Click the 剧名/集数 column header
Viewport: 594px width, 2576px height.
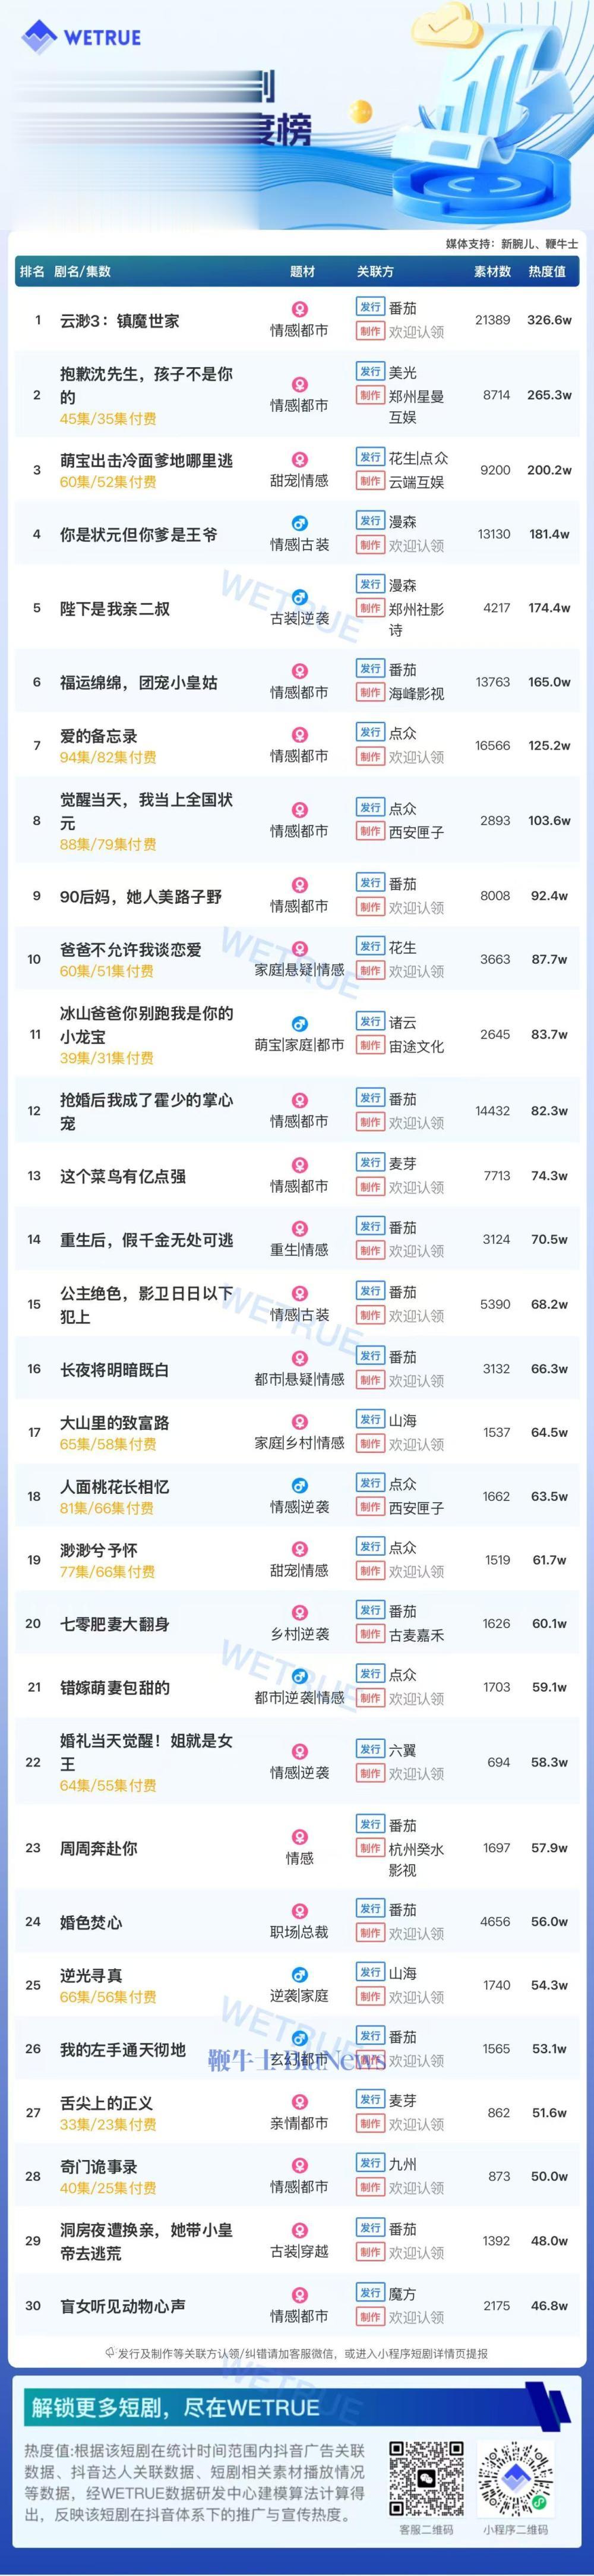82,271
